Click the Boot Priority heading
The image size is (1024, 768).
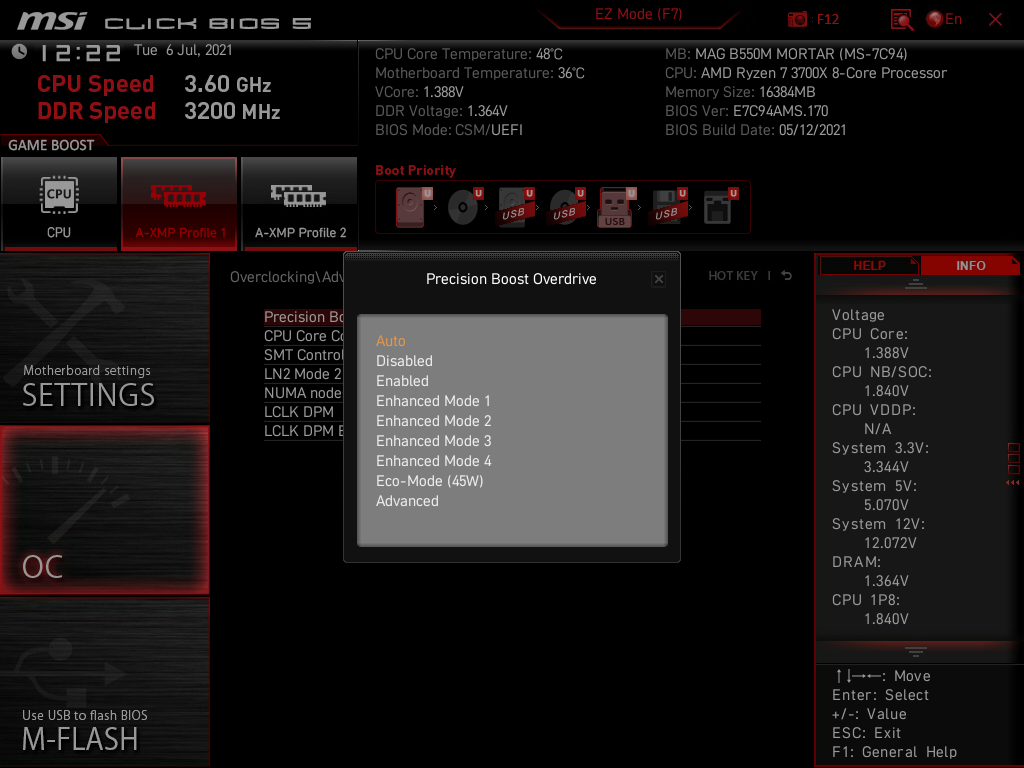415,170
